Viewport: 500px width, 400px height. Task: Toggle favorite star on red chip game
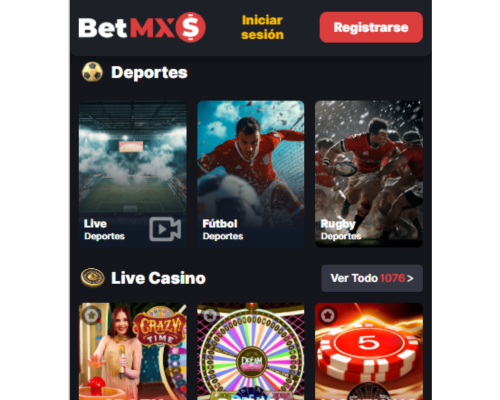click(x=328, y=315)
